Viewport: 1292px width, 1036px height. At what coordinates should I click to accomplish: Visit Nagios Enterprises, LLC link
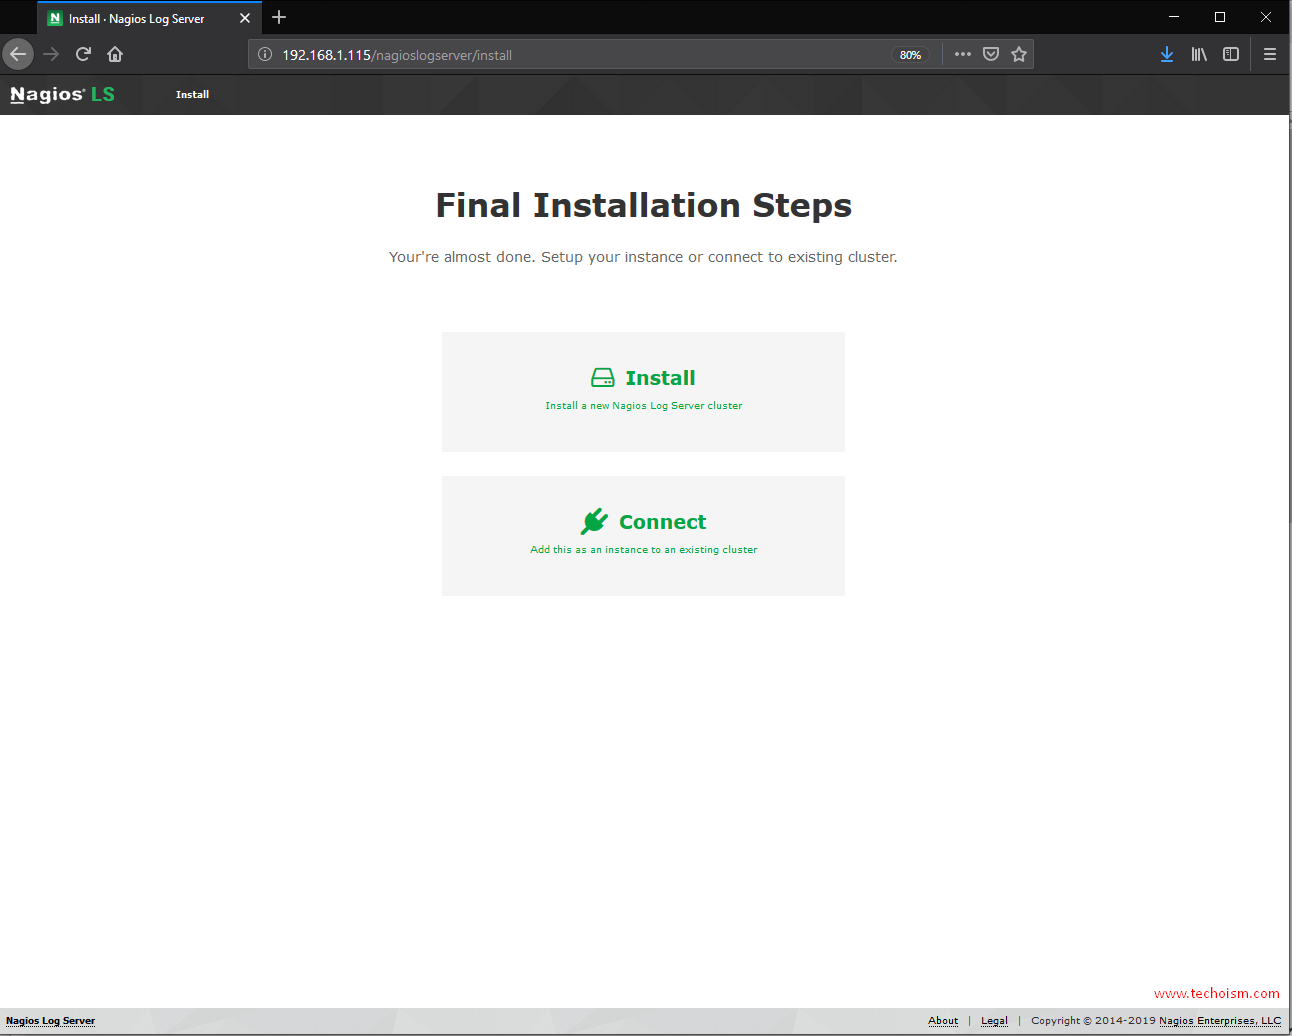(x=1220, y=1021)
